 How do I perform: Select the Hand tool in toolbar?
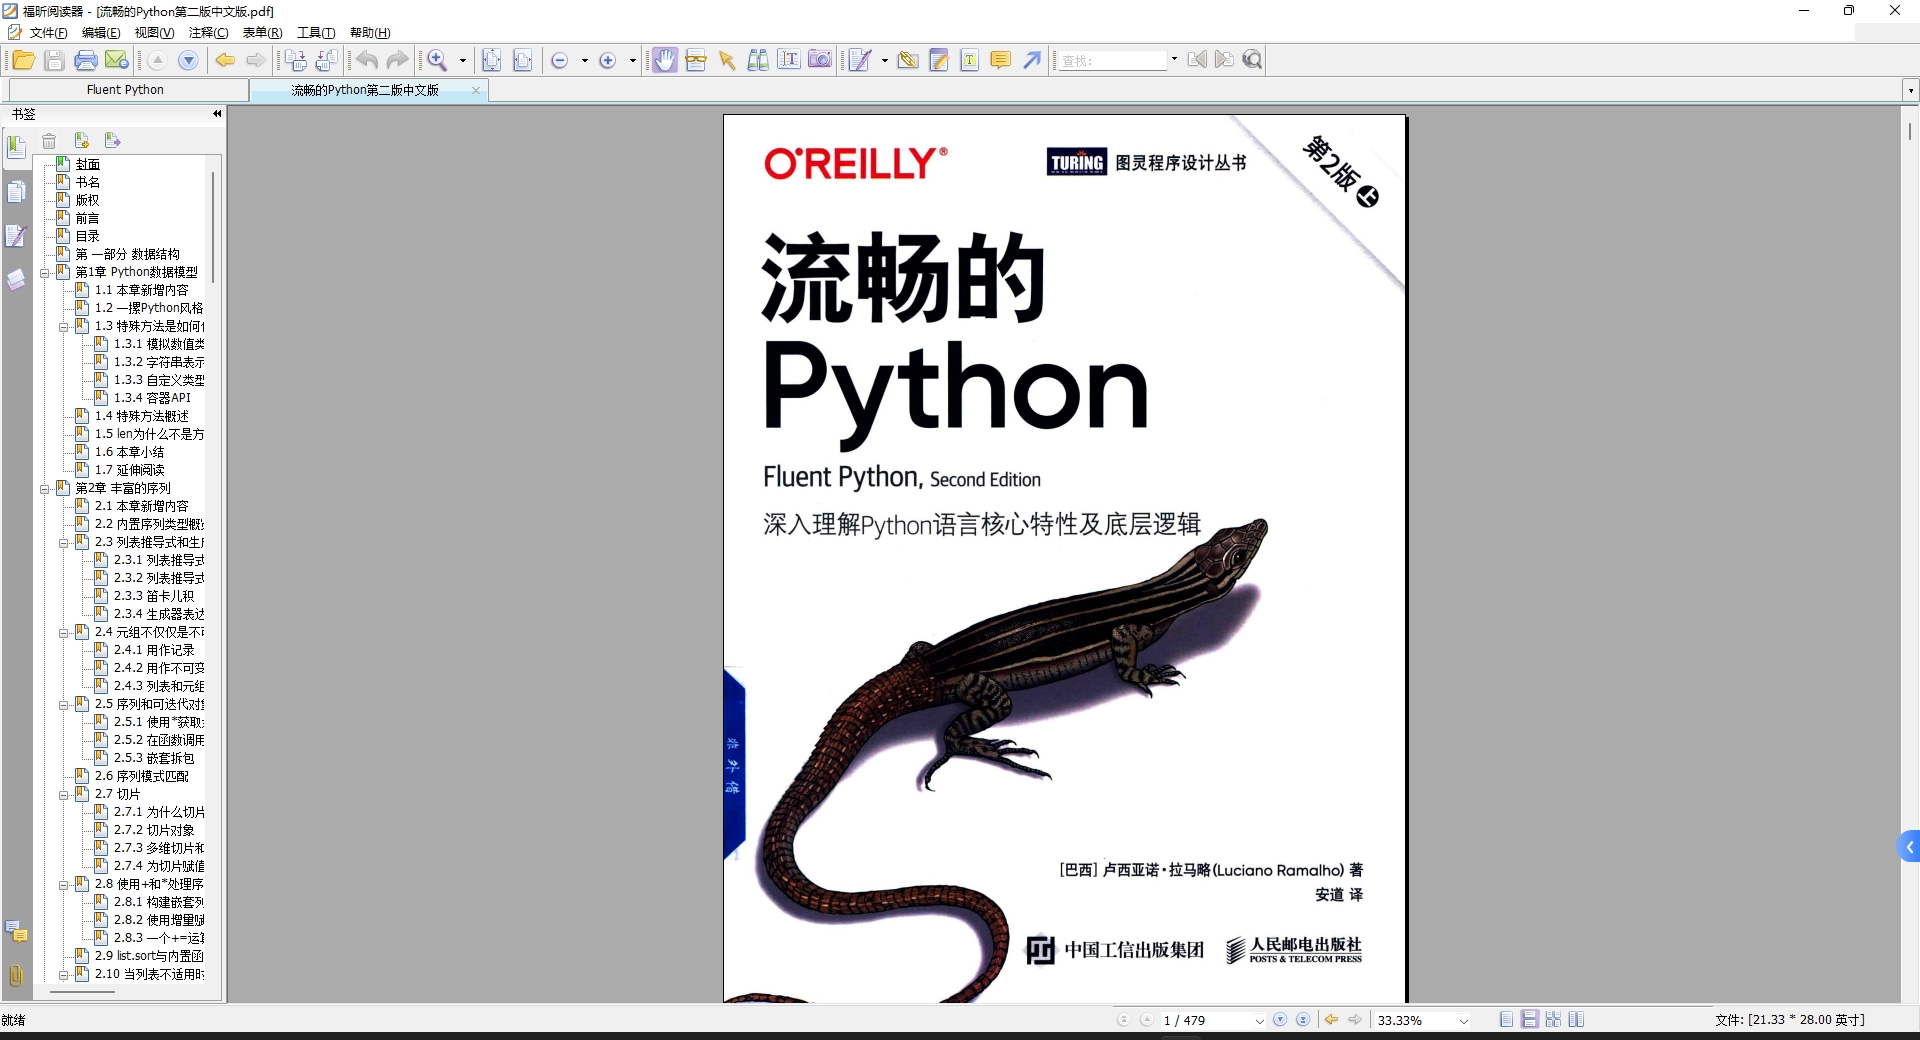point(664,61)
